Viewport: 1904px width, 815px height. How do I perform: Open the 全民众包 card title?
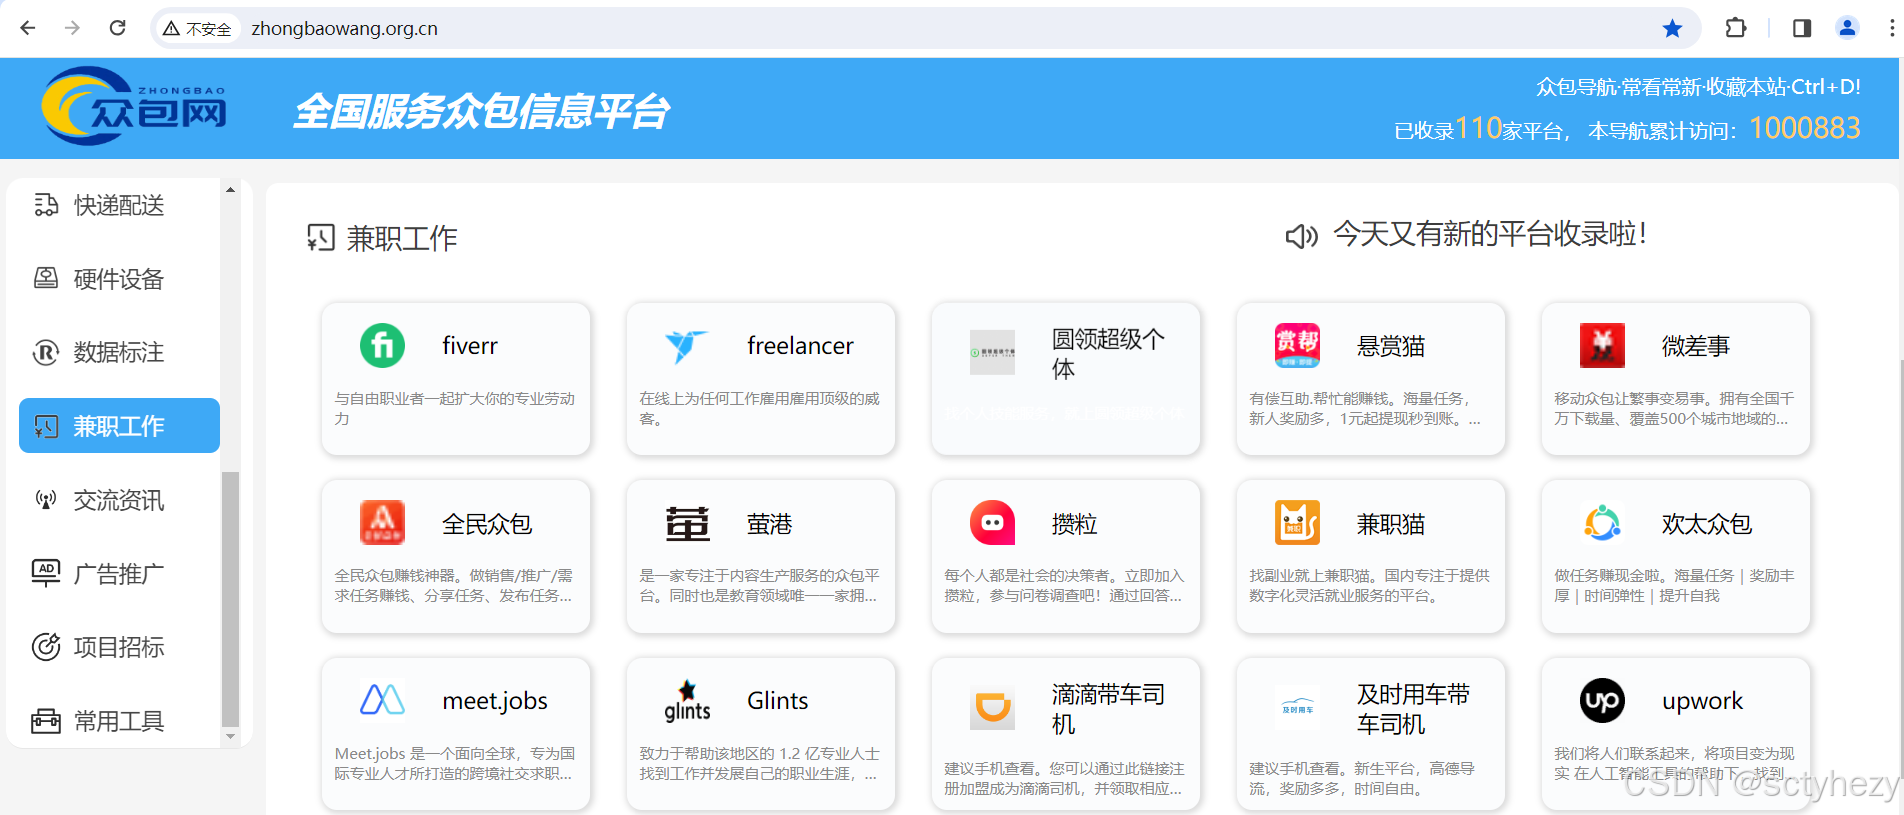(487, 524)
